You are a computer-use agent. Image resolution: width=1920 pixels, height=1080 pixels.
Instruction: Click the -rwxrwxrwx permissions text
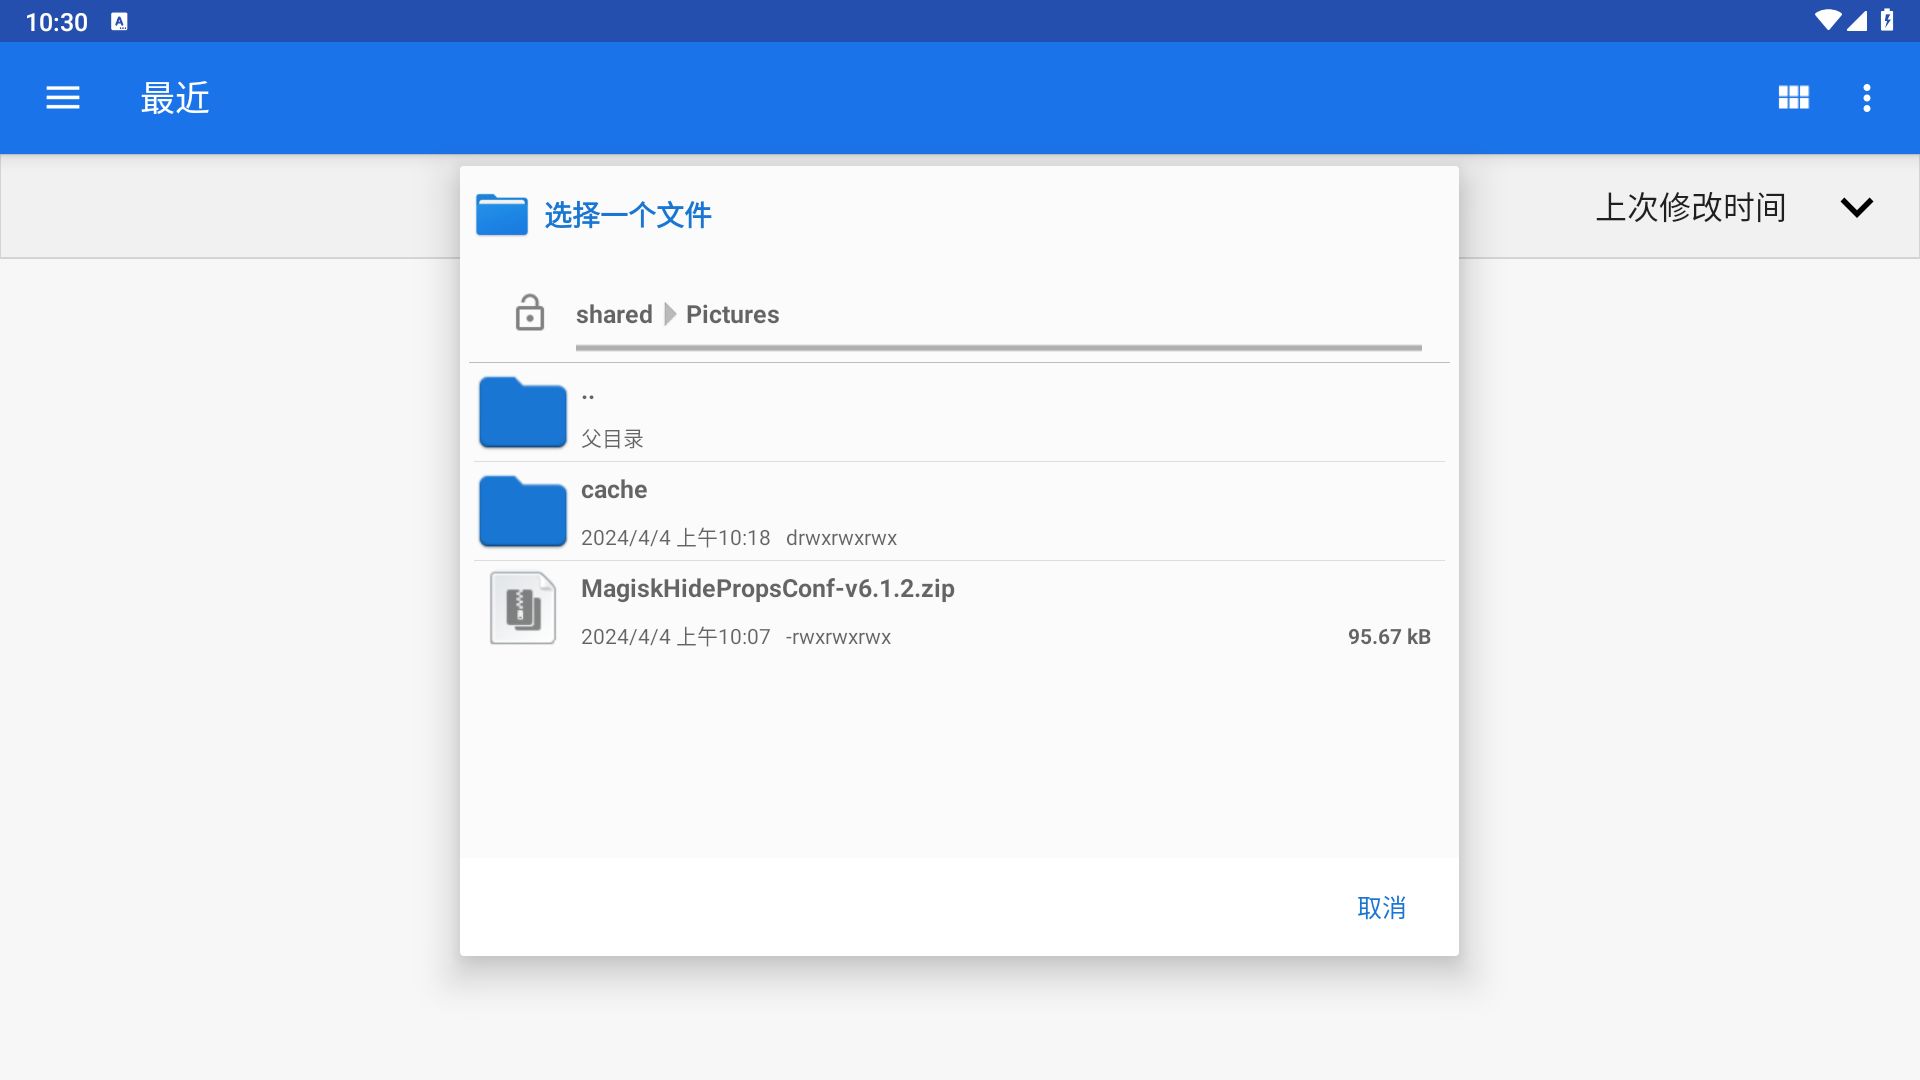pyautogui.click(x=838, y=637)
